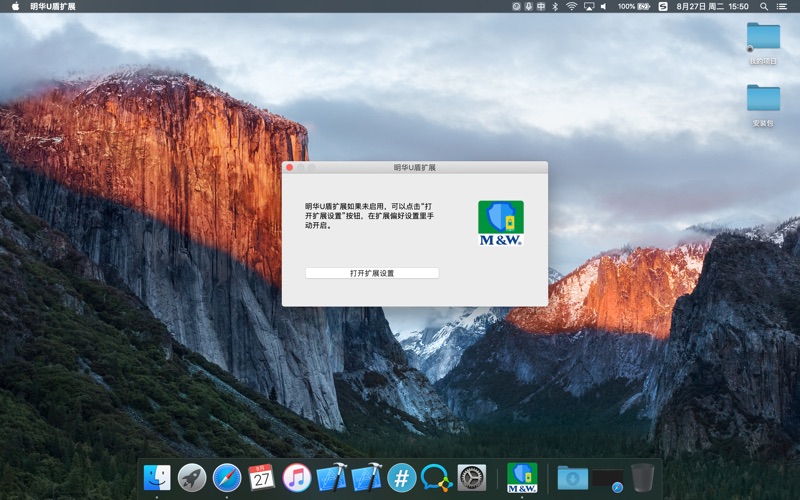The image size is (800, 500).
Task: Open Safari from the Dock
Action: pos(227,477)
